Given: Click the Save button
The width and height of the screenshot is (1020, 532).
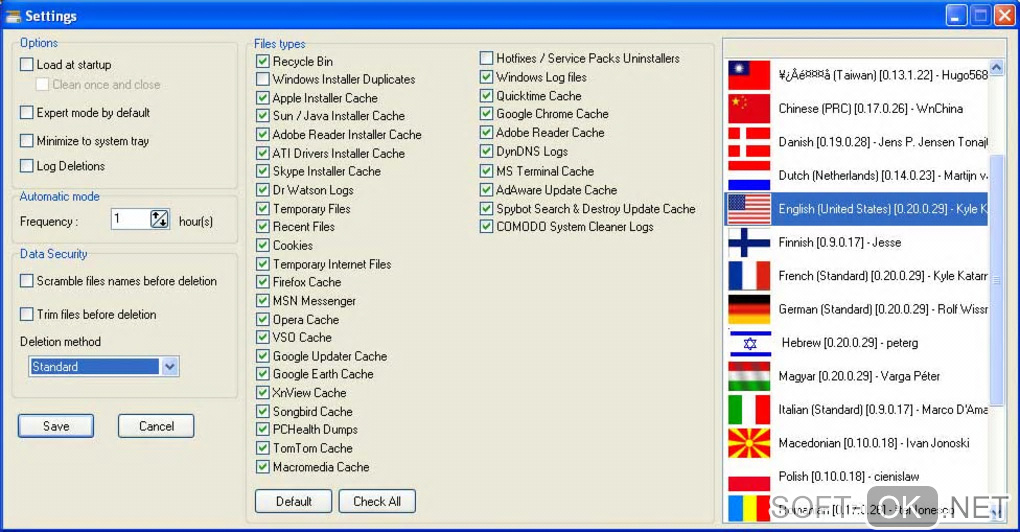Looking at the screenshot, I should (56, 426).
